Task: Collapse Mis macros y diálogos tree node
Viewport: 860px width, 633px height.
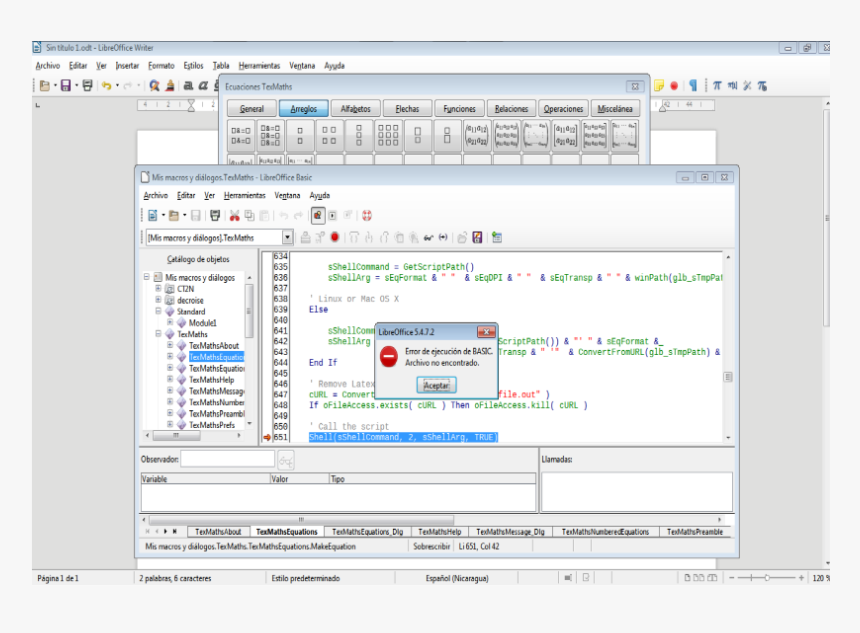Action: click(x=147, y=277)
